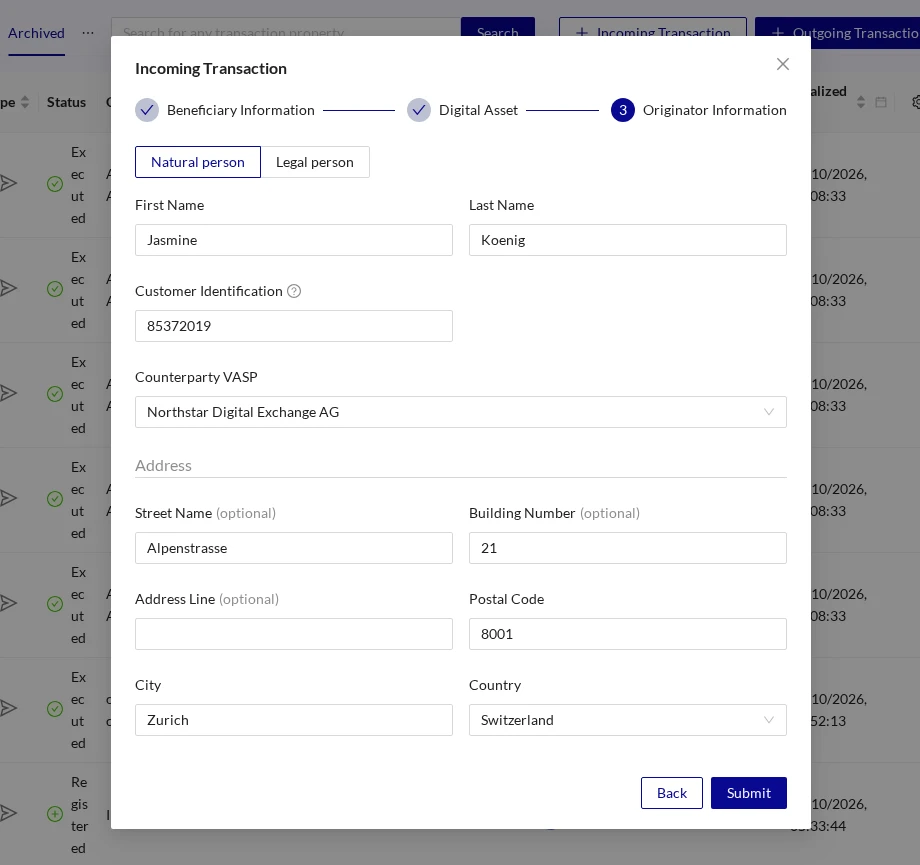The width and height of the screenshot is (920, 865).
Task: Click the Back button
Action: click(671, 793)
